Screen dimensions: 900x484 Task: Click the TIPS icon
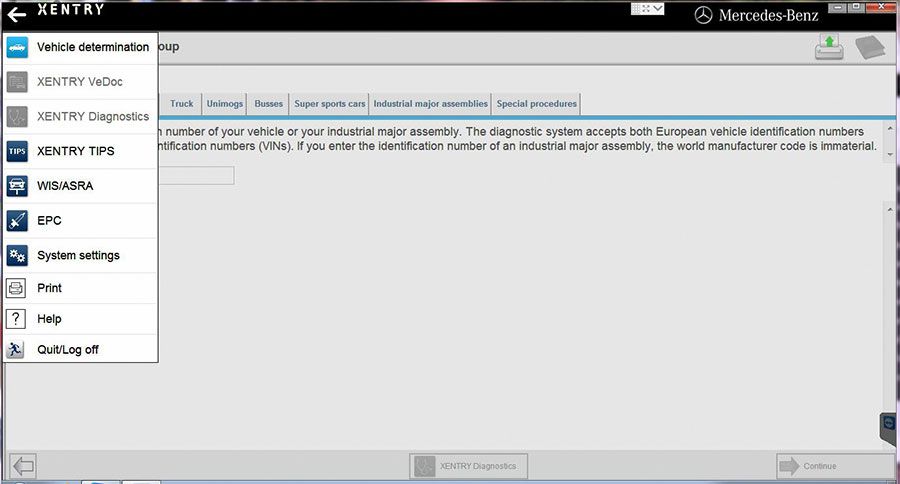click(17, 152)
